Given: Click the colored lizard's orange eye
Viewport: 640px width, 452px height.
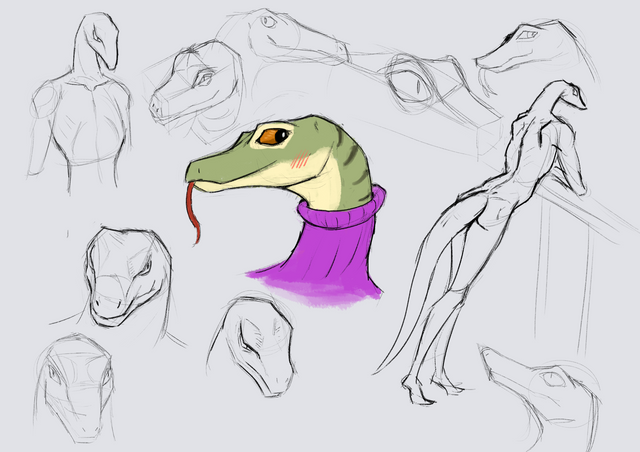Looking at the screenshot, I should [273, 137].
